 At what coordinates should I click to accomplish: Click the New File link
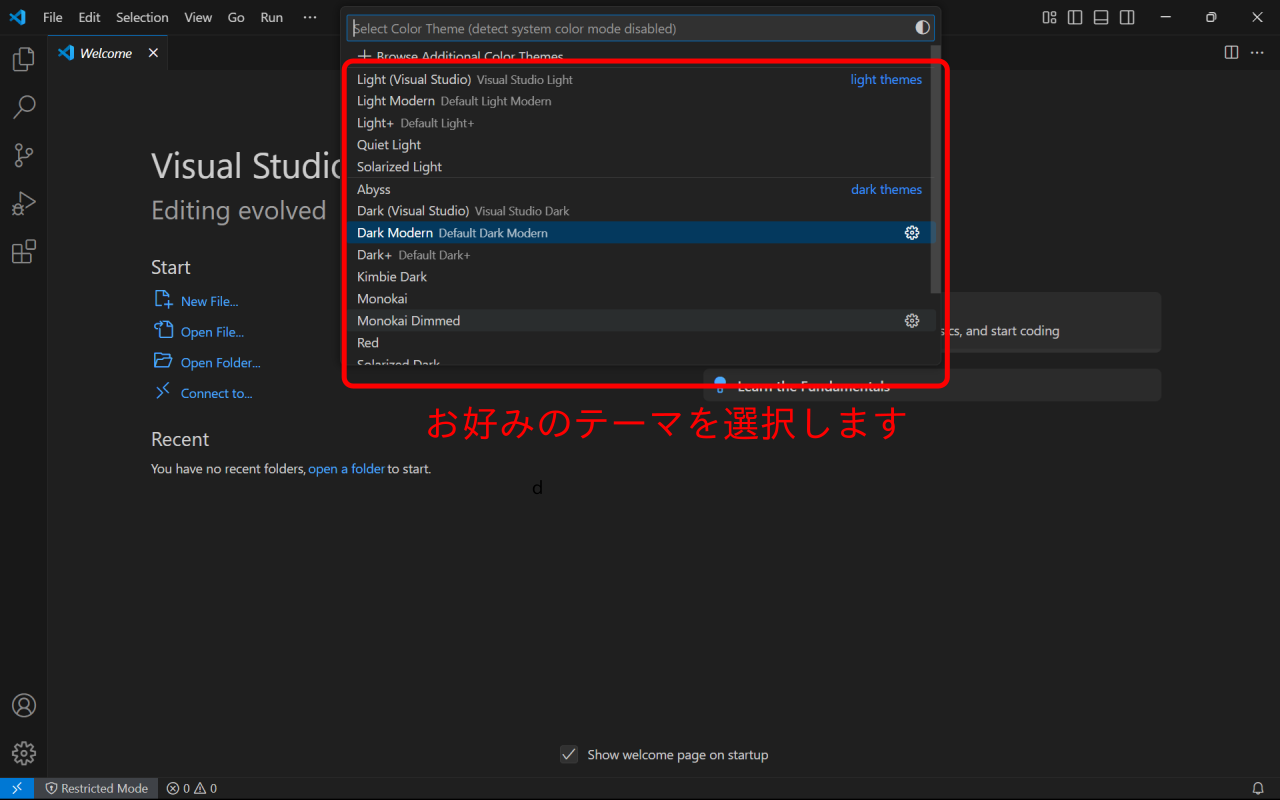pos(209,301)
